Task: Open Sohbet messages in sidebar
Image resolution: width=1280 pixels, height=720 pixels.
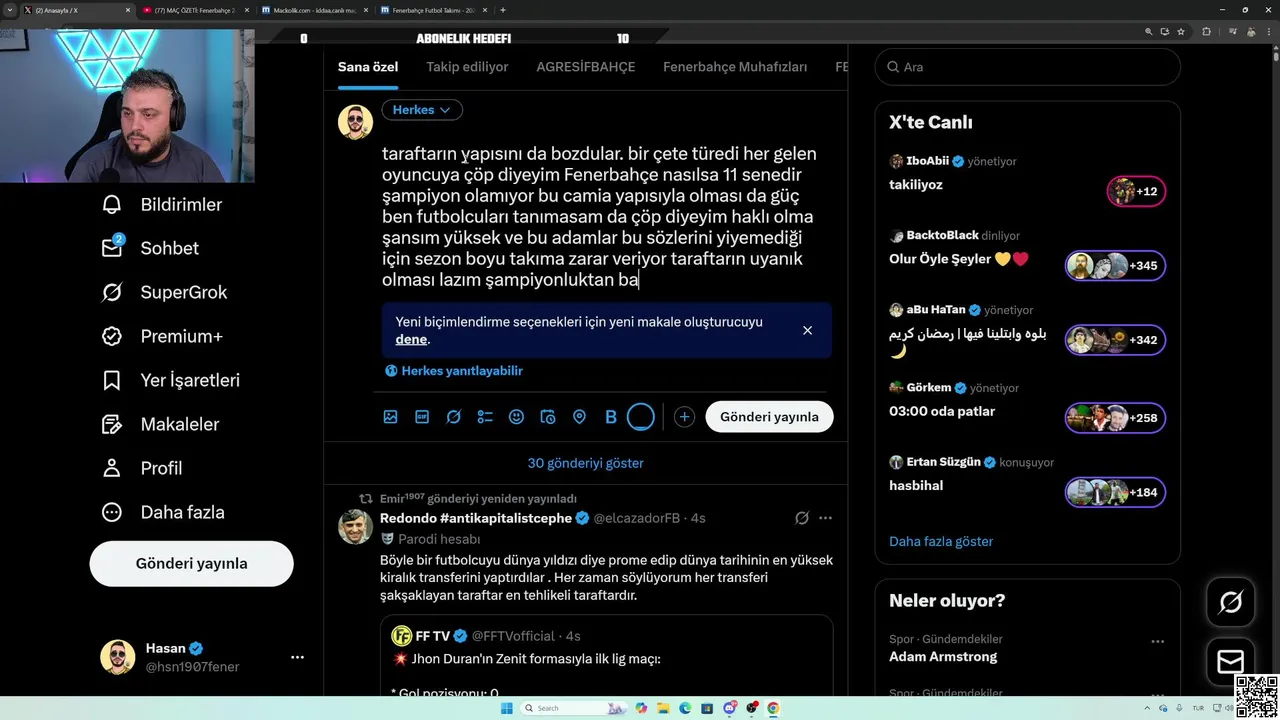Action: [150, 248]
